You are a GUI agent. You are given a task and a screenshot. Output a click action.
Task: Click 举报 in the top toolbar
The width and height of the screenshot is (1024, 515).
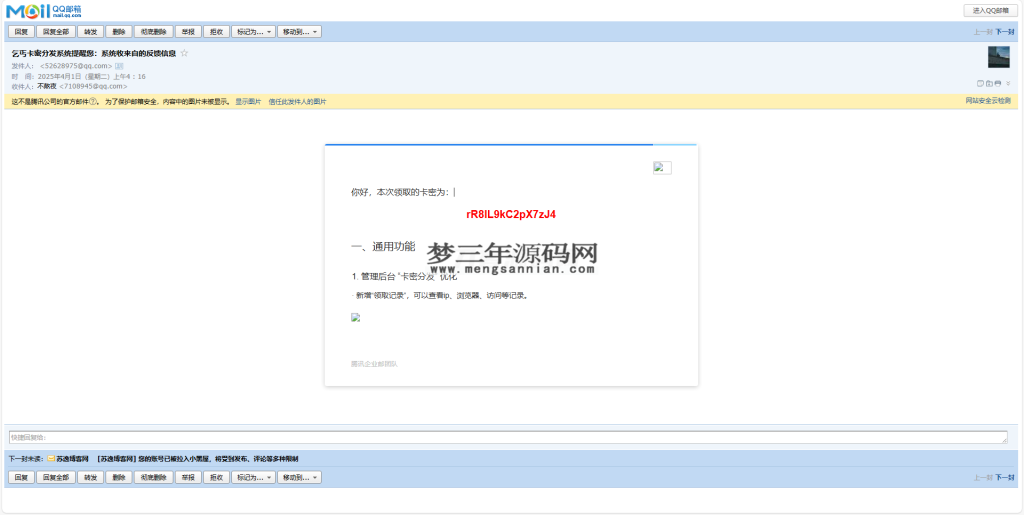pos(188,31)
